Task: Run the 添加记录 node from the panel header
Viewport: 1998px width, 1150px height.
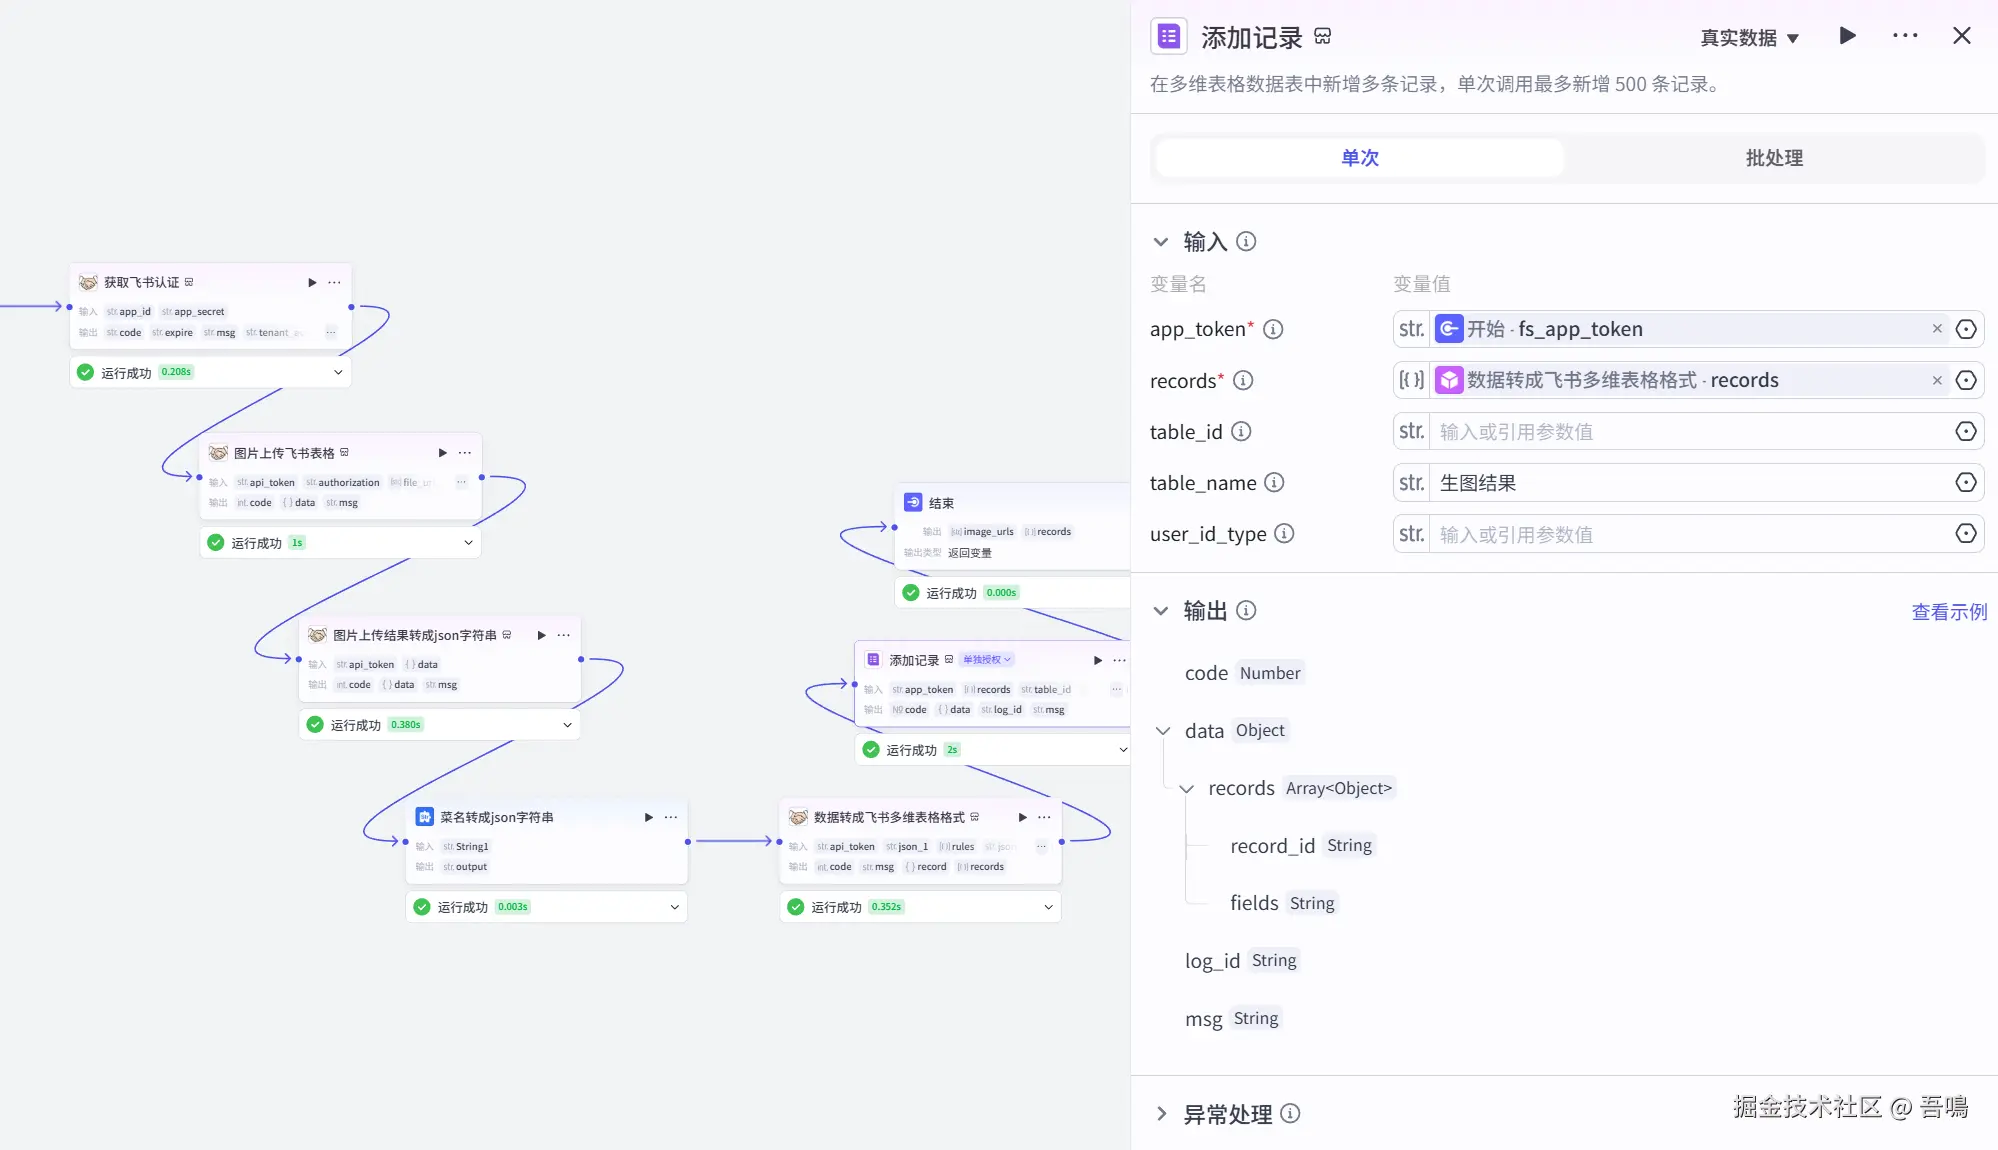Action: pyautogui.click(x=1847, y=36)
